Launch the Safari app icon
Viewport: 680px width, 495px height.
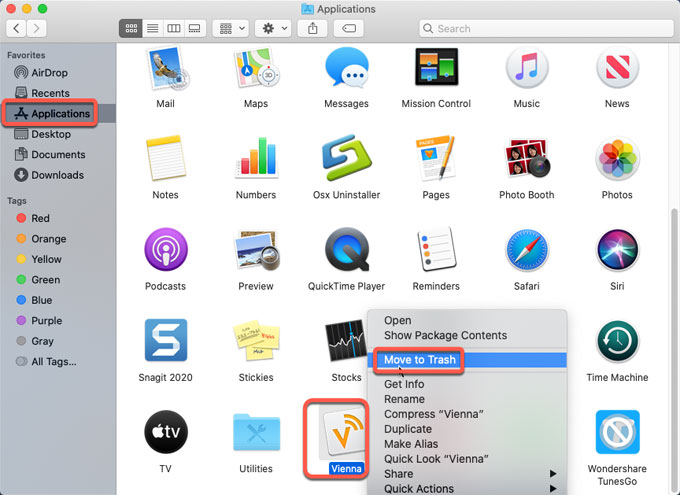526,251
